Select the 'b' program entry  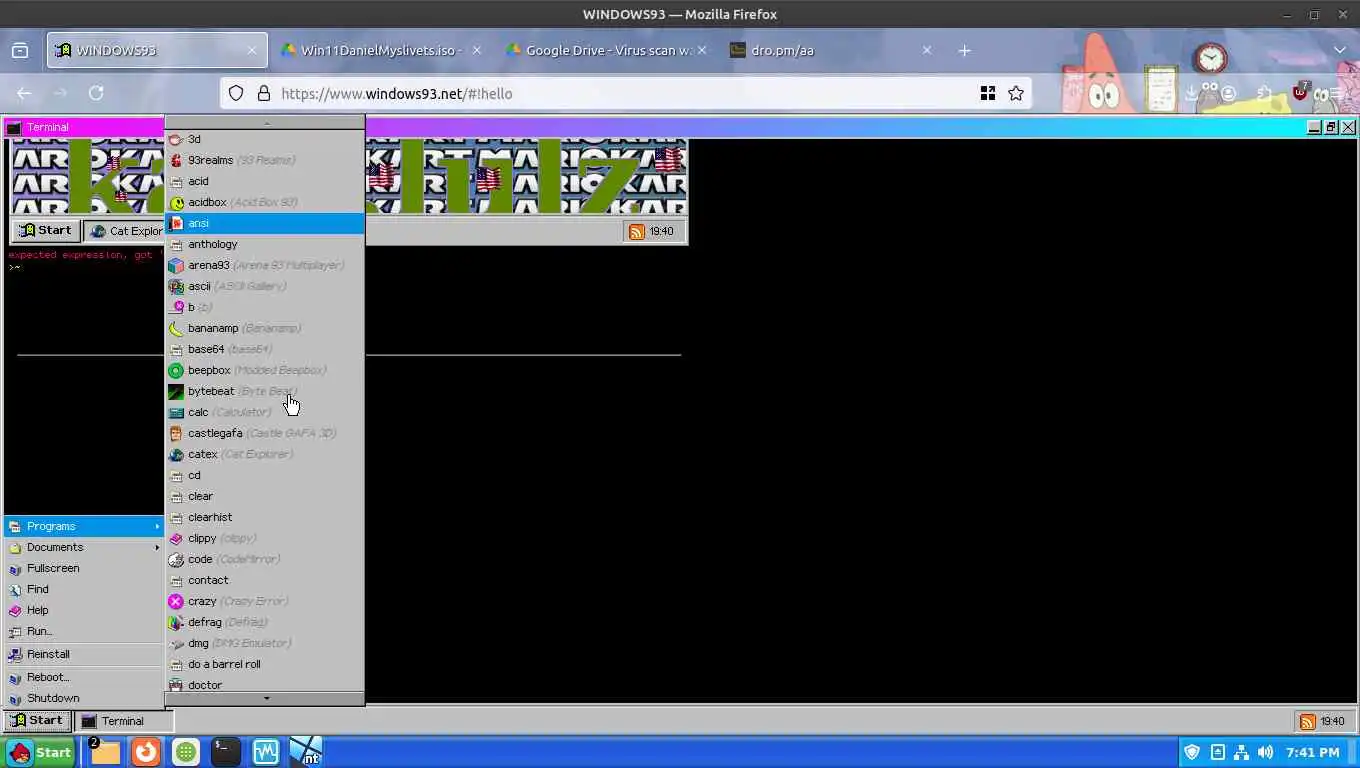coord(264,307)
